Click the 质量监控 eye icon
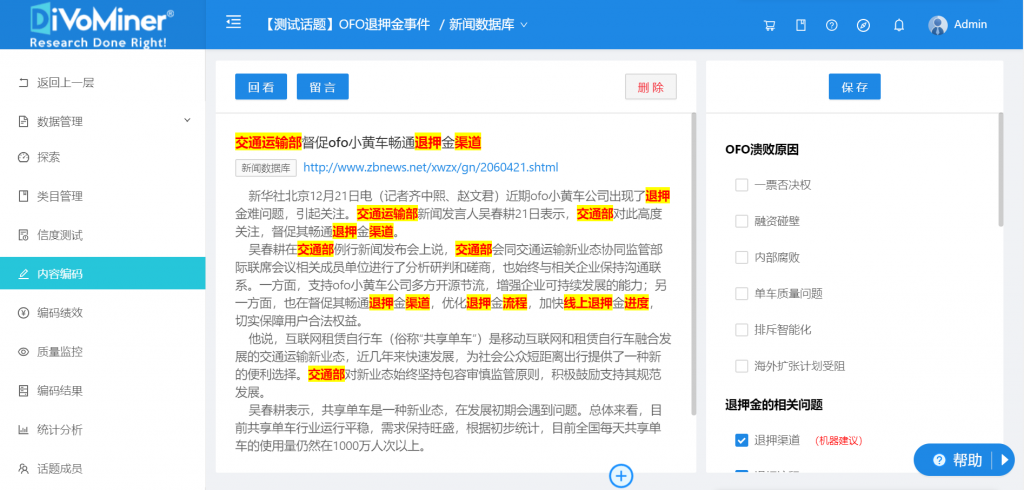1024x490 pixels. [x=24, y=351]
